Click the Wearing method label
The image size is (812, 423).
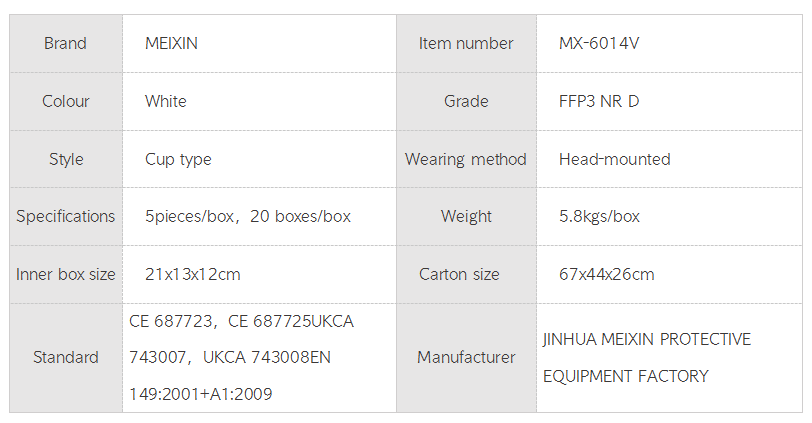[x=466, y=159]
